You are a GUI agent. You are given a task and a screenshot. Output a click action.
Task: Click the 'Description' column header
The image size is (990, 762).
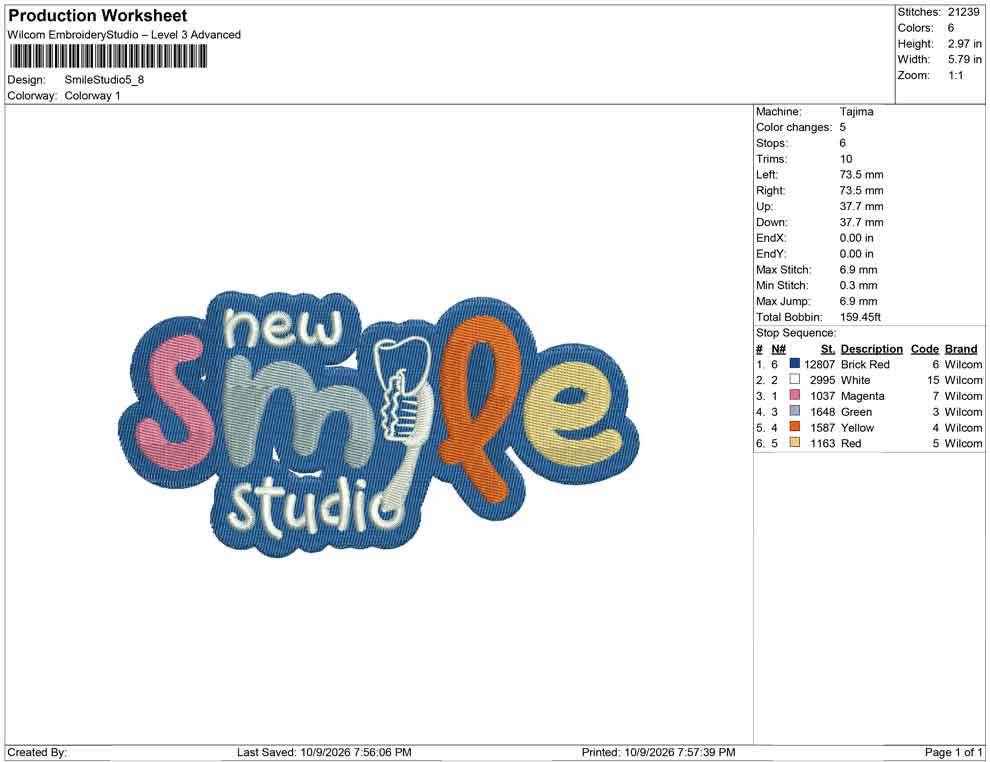[x=871, y=349]
